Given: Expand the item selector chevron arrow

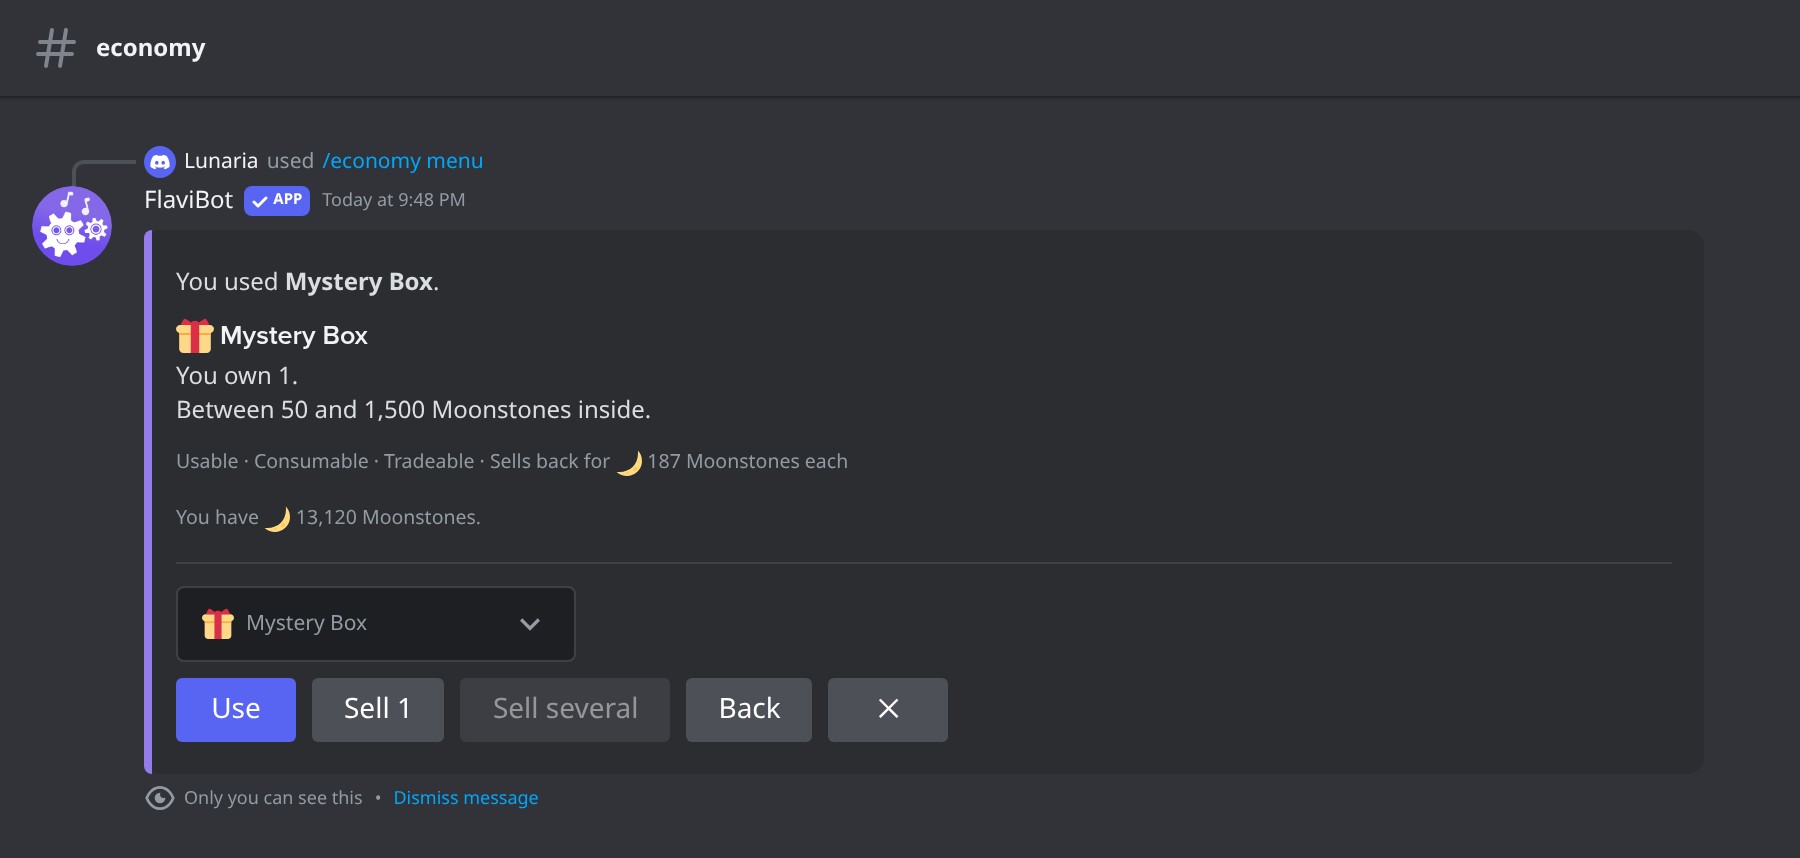Looking at the screenshot, I should click(x=530, y=624).
